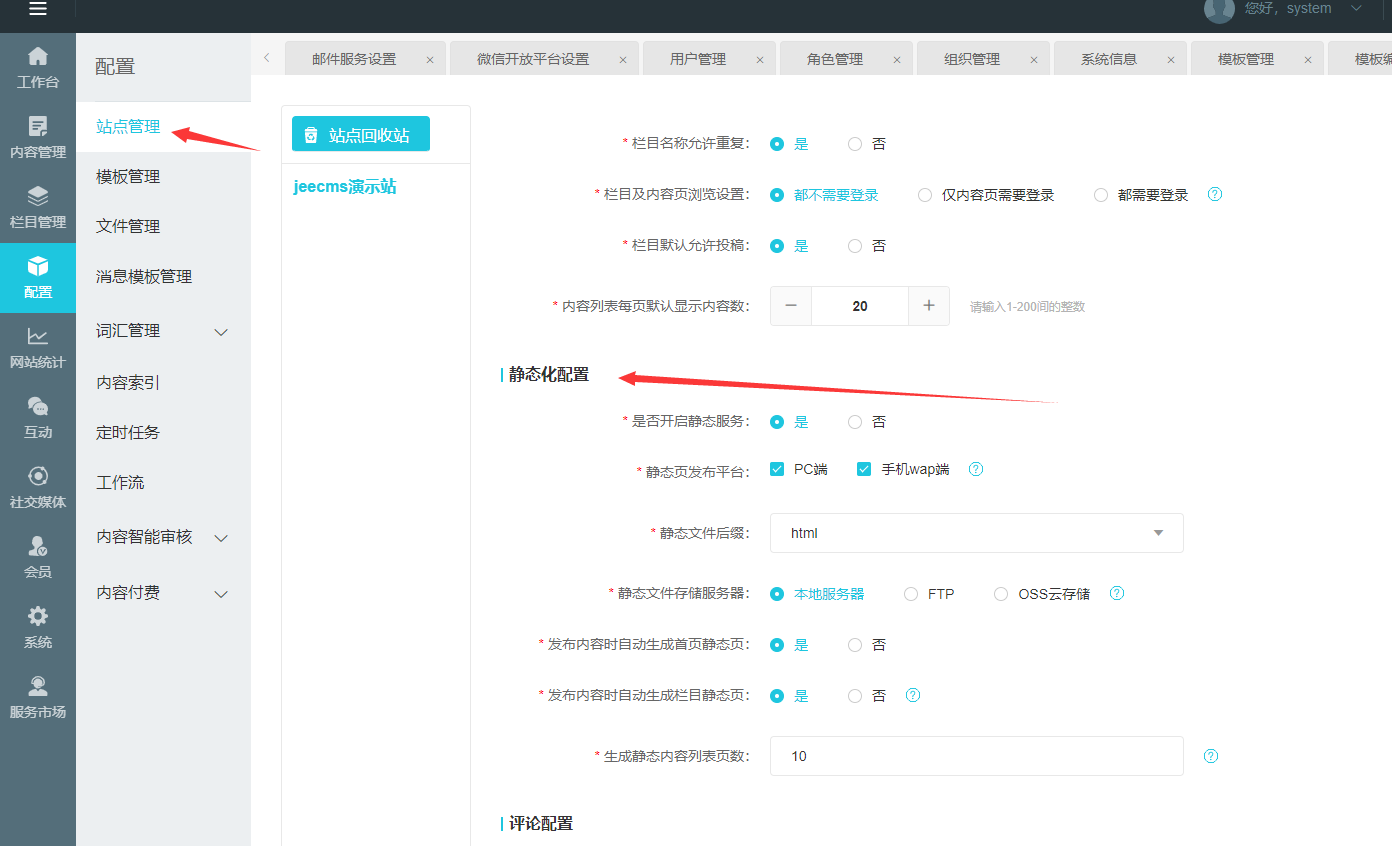Click help icon beside OSS云存储

[x=1117, y=593]
